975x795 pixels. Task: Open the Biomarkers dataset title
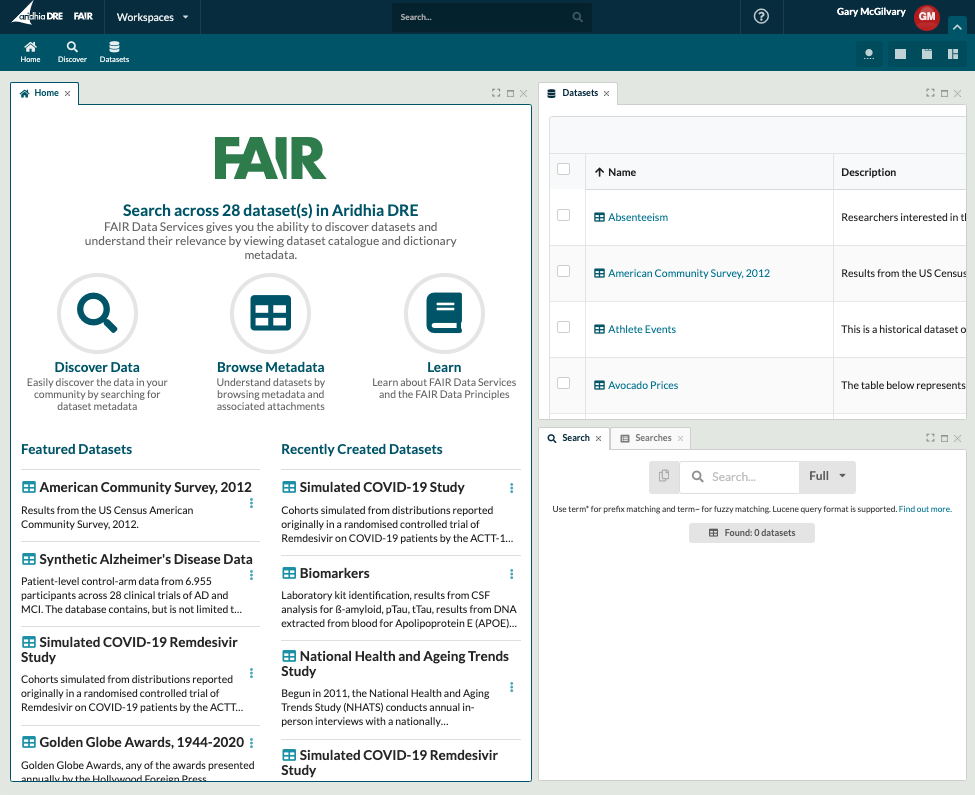click(x=334, y=573)
